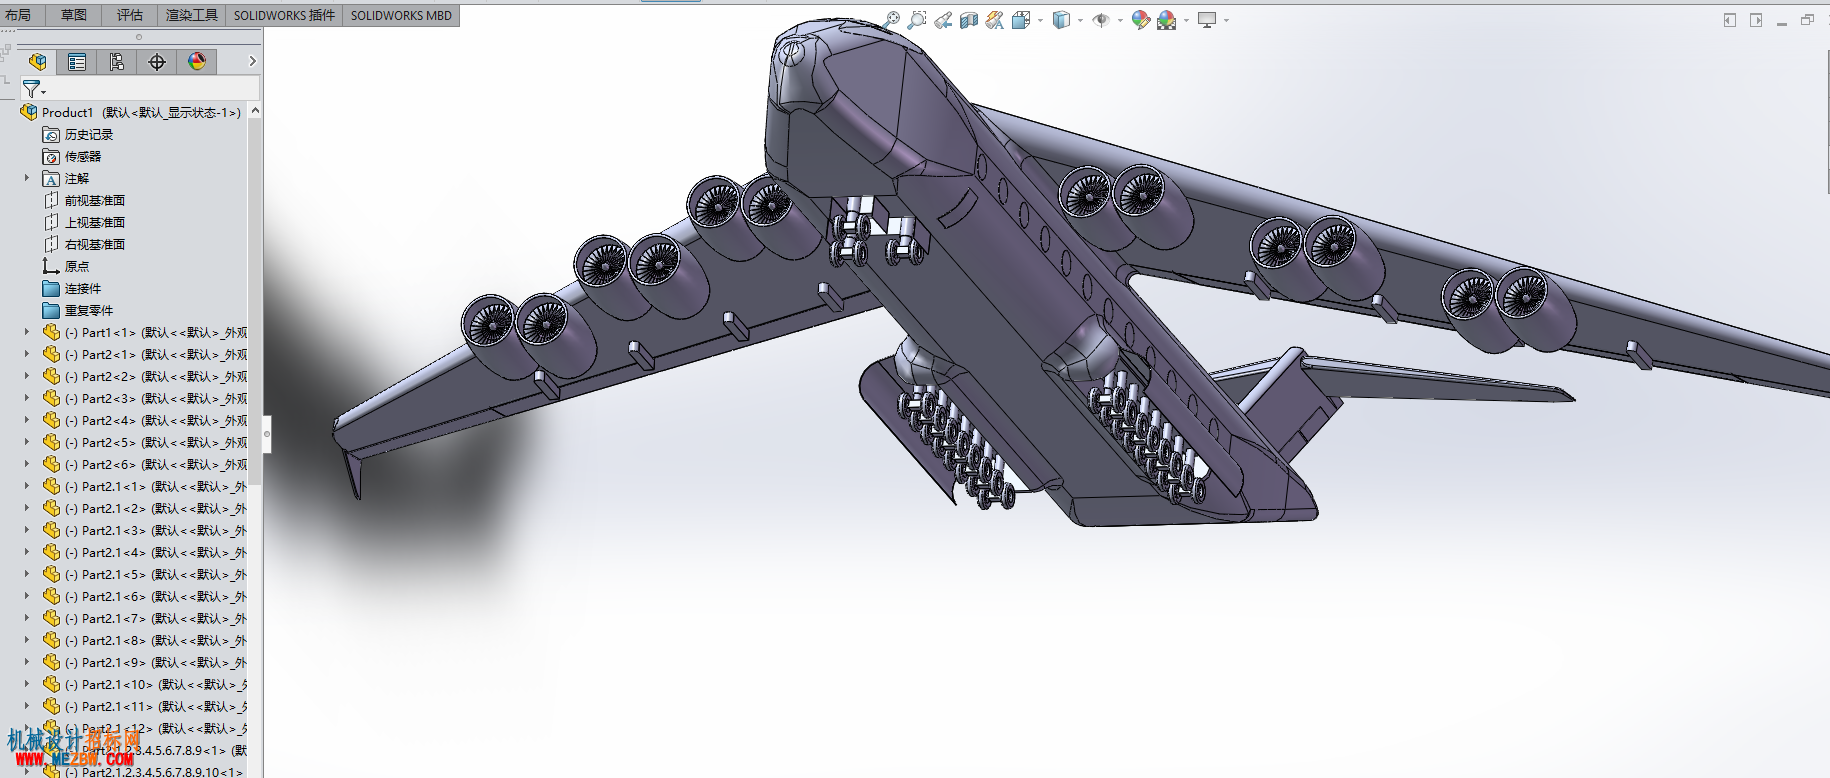The width and height of the screenshot is (1830, 778).
Task: Expand the Part1<1> tree node
Action: [x=27, y=332]
